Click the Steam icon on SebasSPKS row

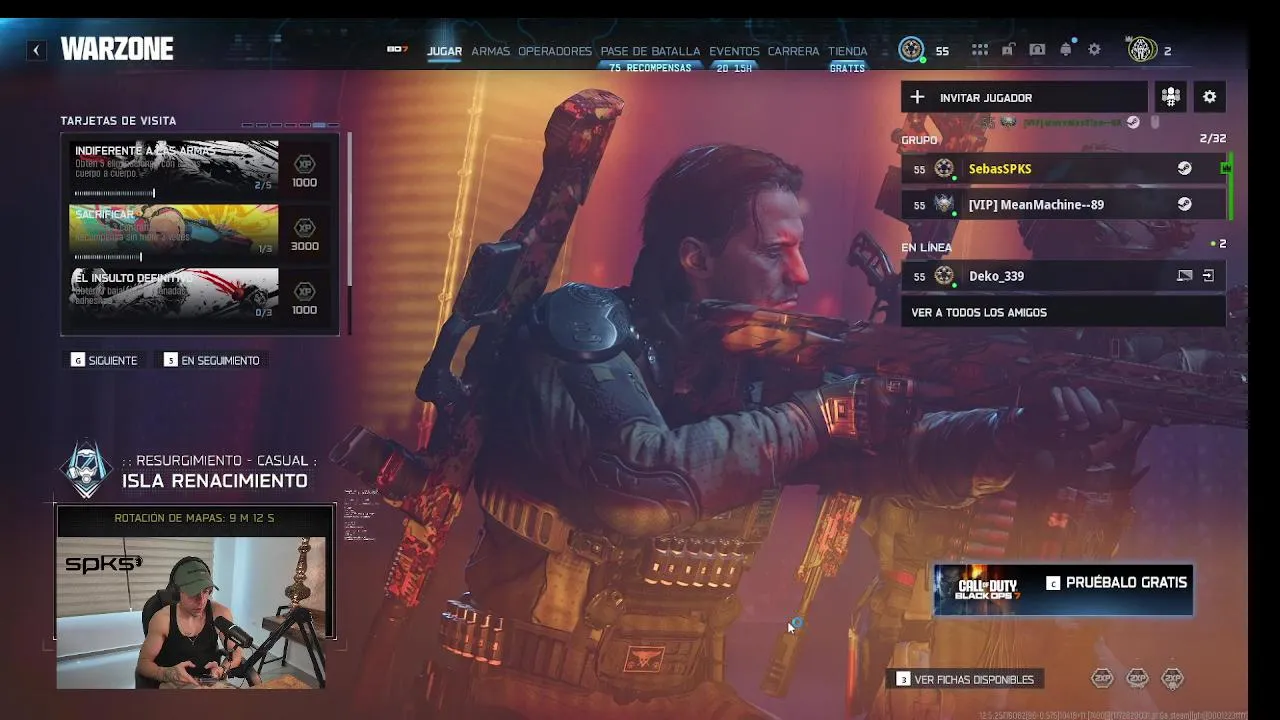1184,168
